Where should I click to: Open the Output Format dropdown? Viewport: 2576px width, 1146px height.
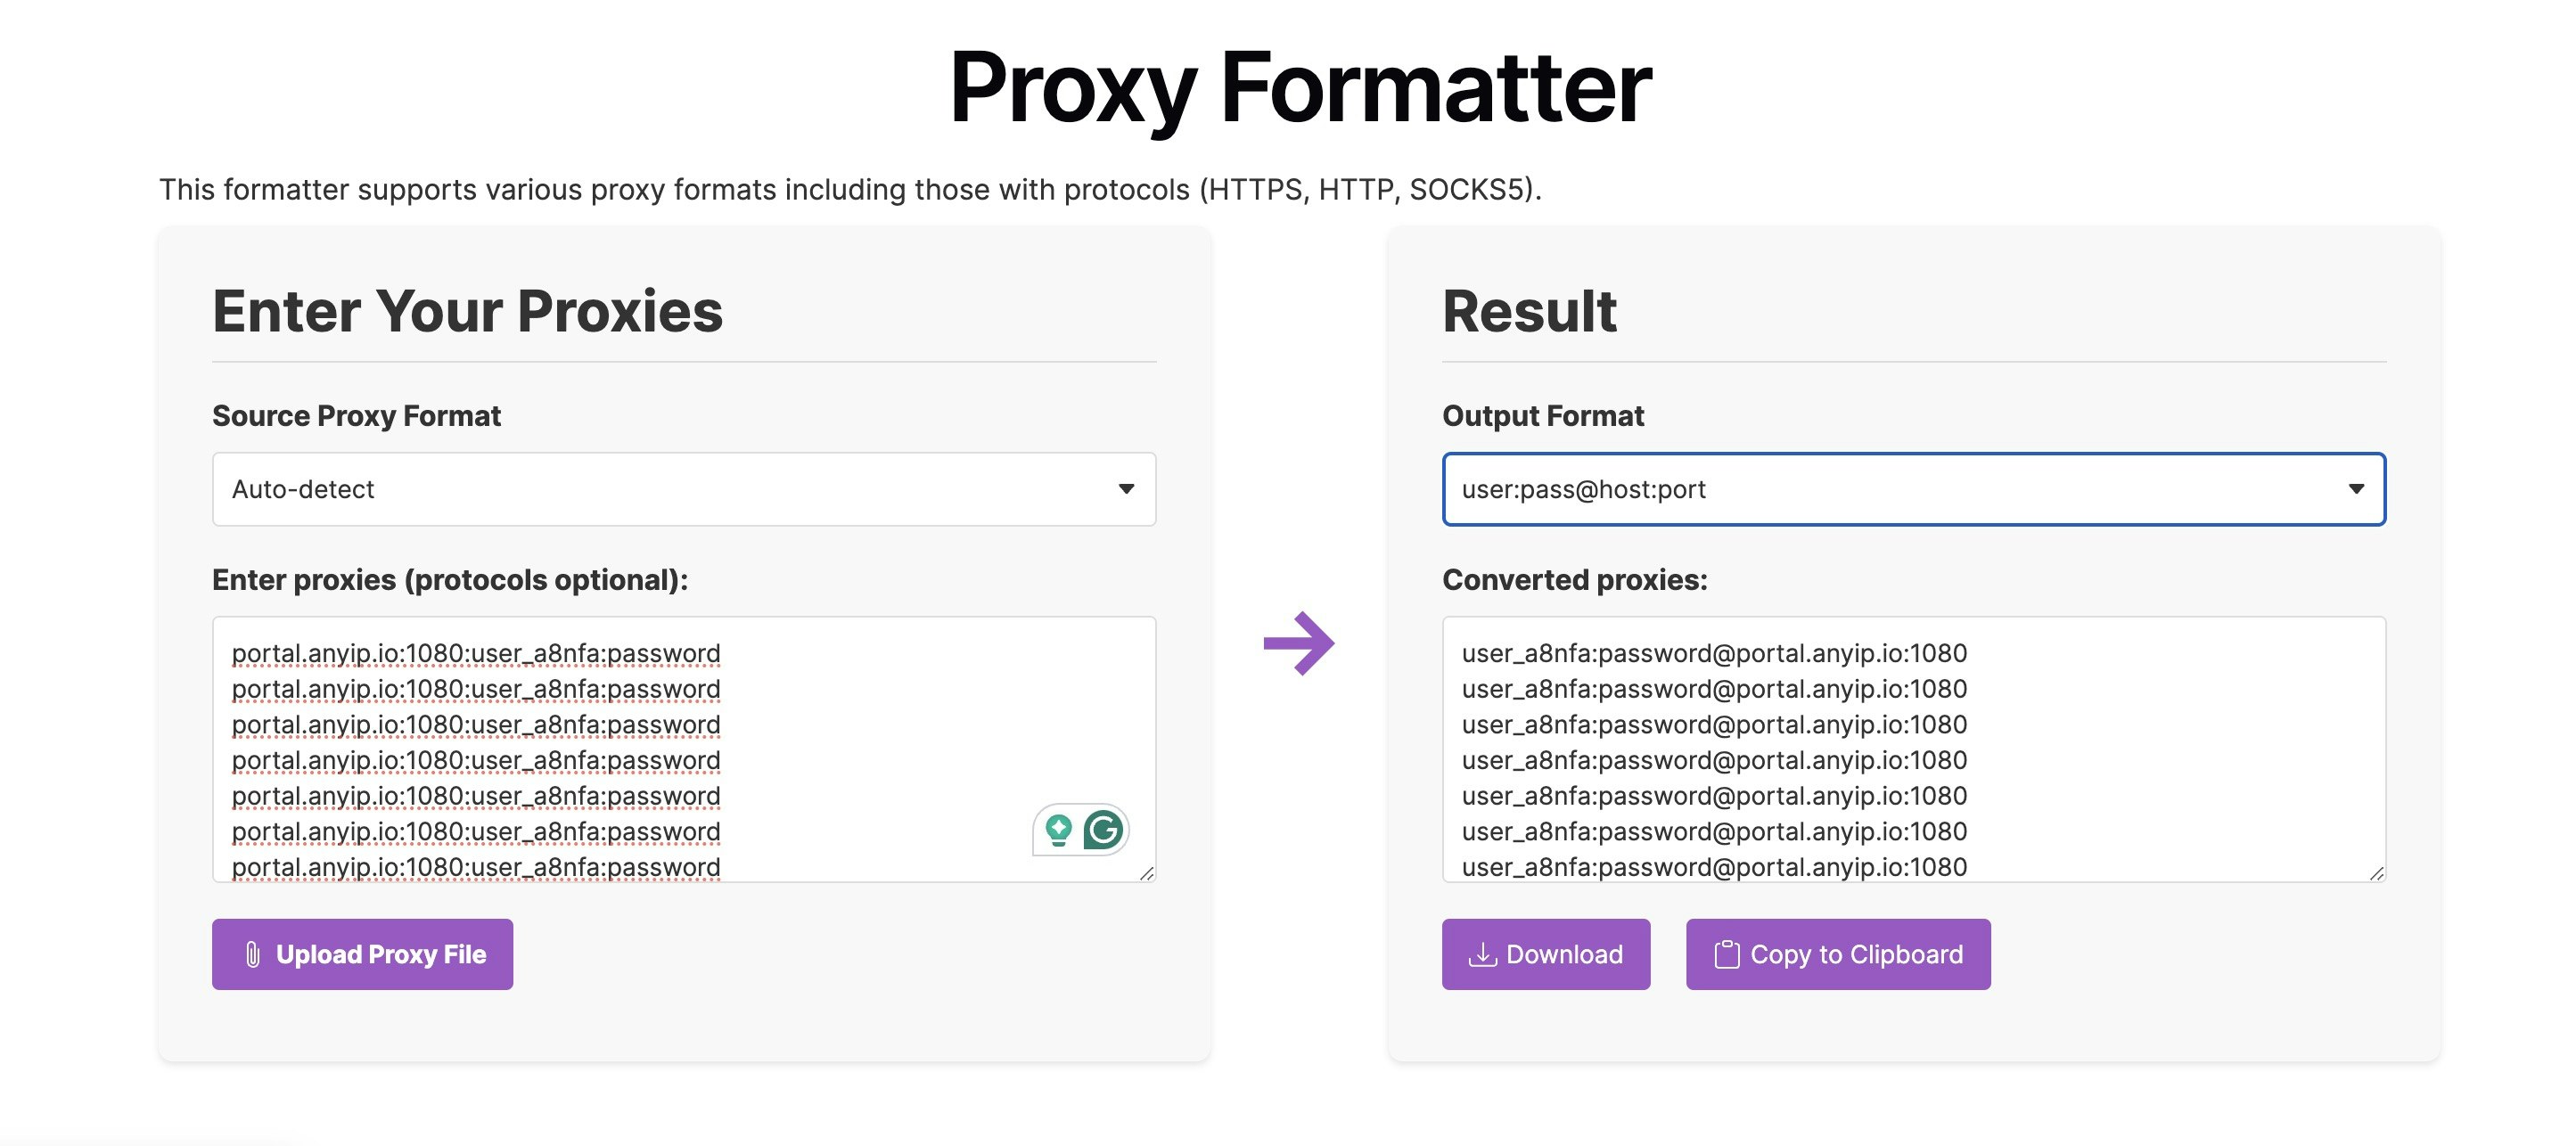pyautogui.click(x=1914, y=489)
